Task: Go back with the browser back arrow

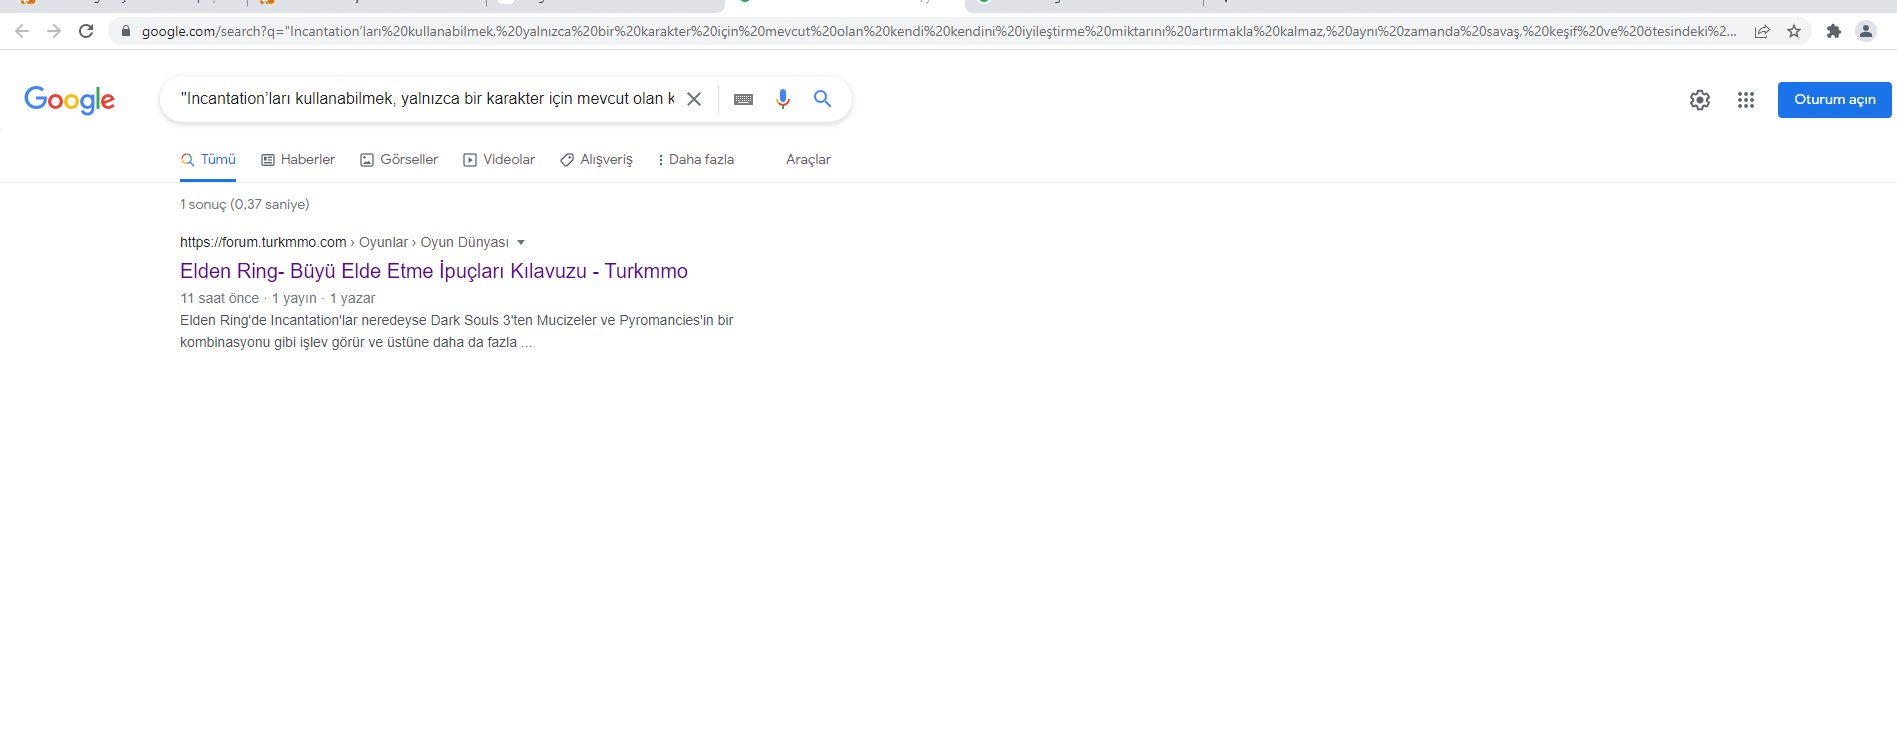Action: (x=22, y=31)
